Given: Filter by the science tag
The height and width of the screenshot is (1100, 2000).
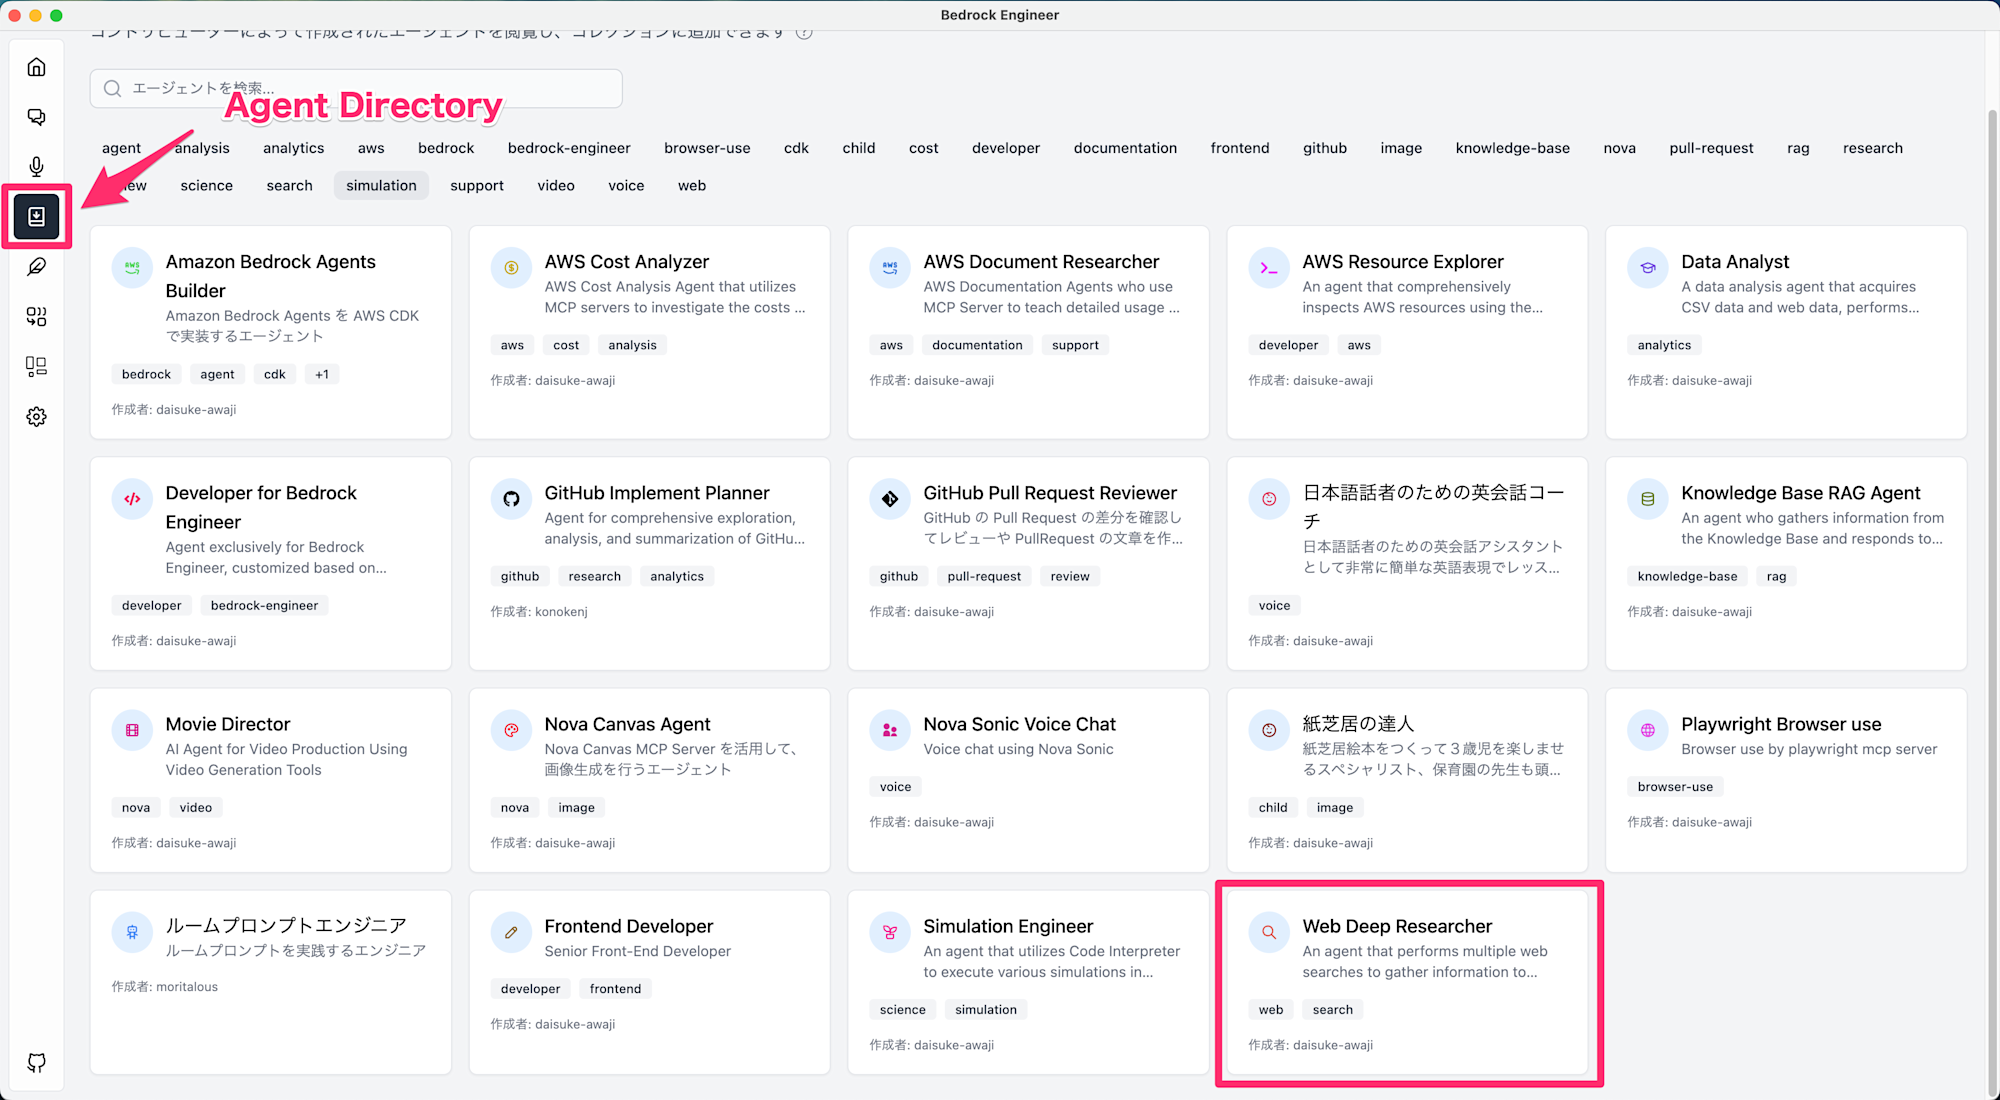Looking at the screenshot, I should coord(206,186).
